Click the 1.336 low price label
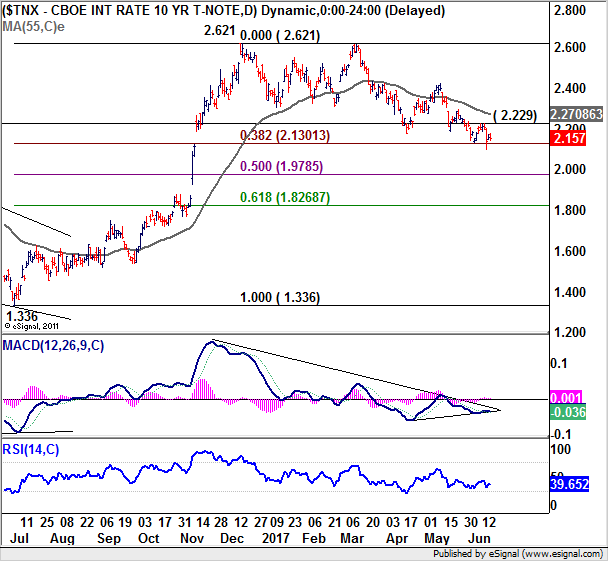 pyautogui.click(x=22, y=316)
